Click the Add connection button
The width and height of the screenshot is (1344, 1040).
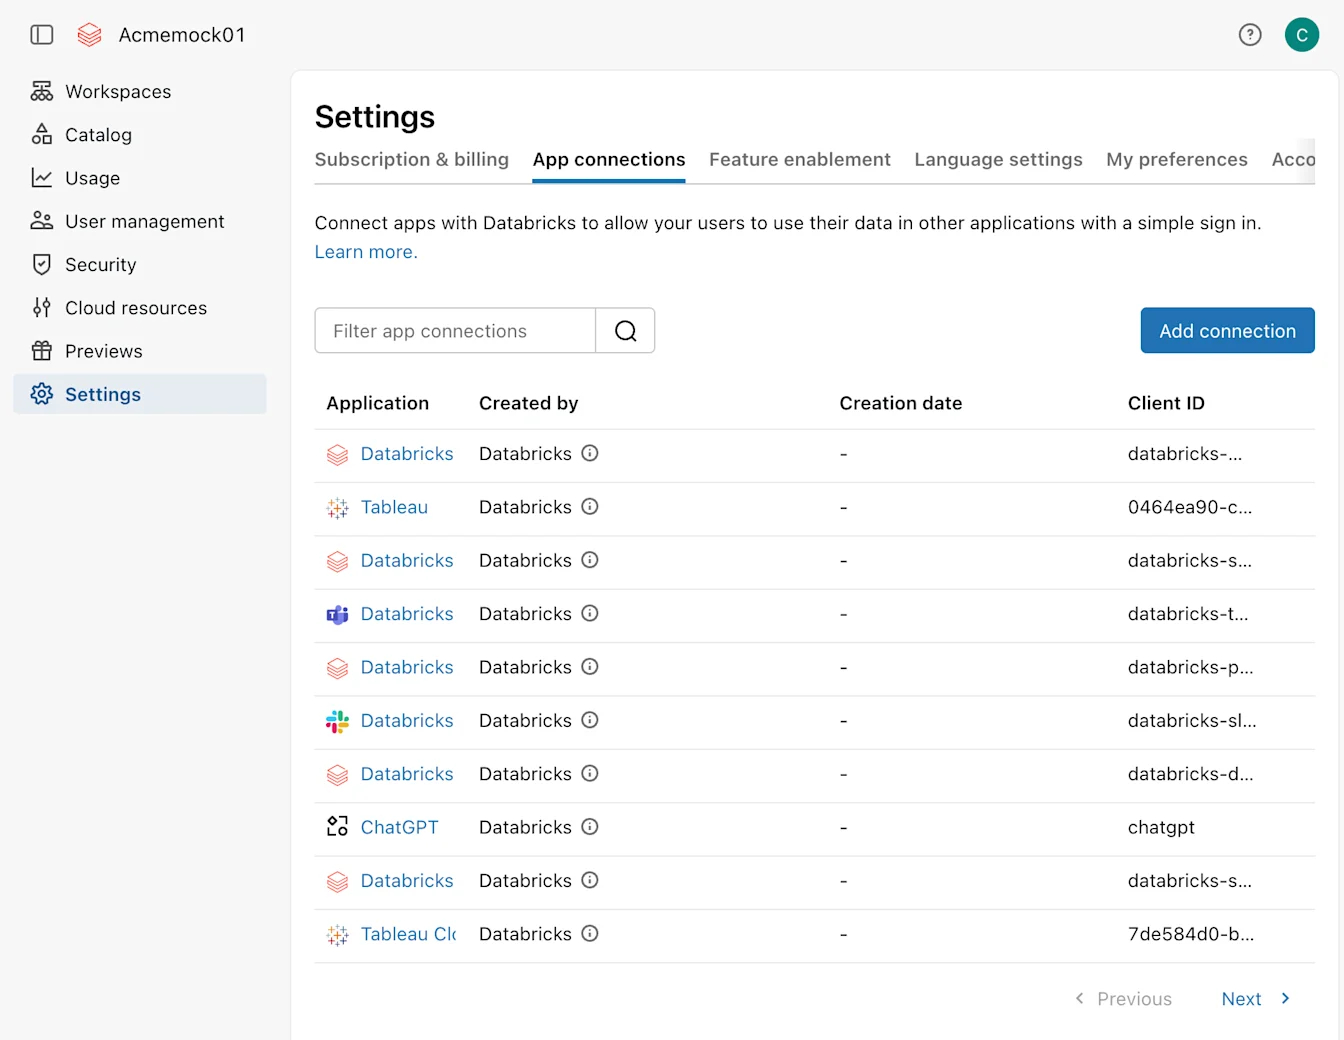tap(1227, 331)
